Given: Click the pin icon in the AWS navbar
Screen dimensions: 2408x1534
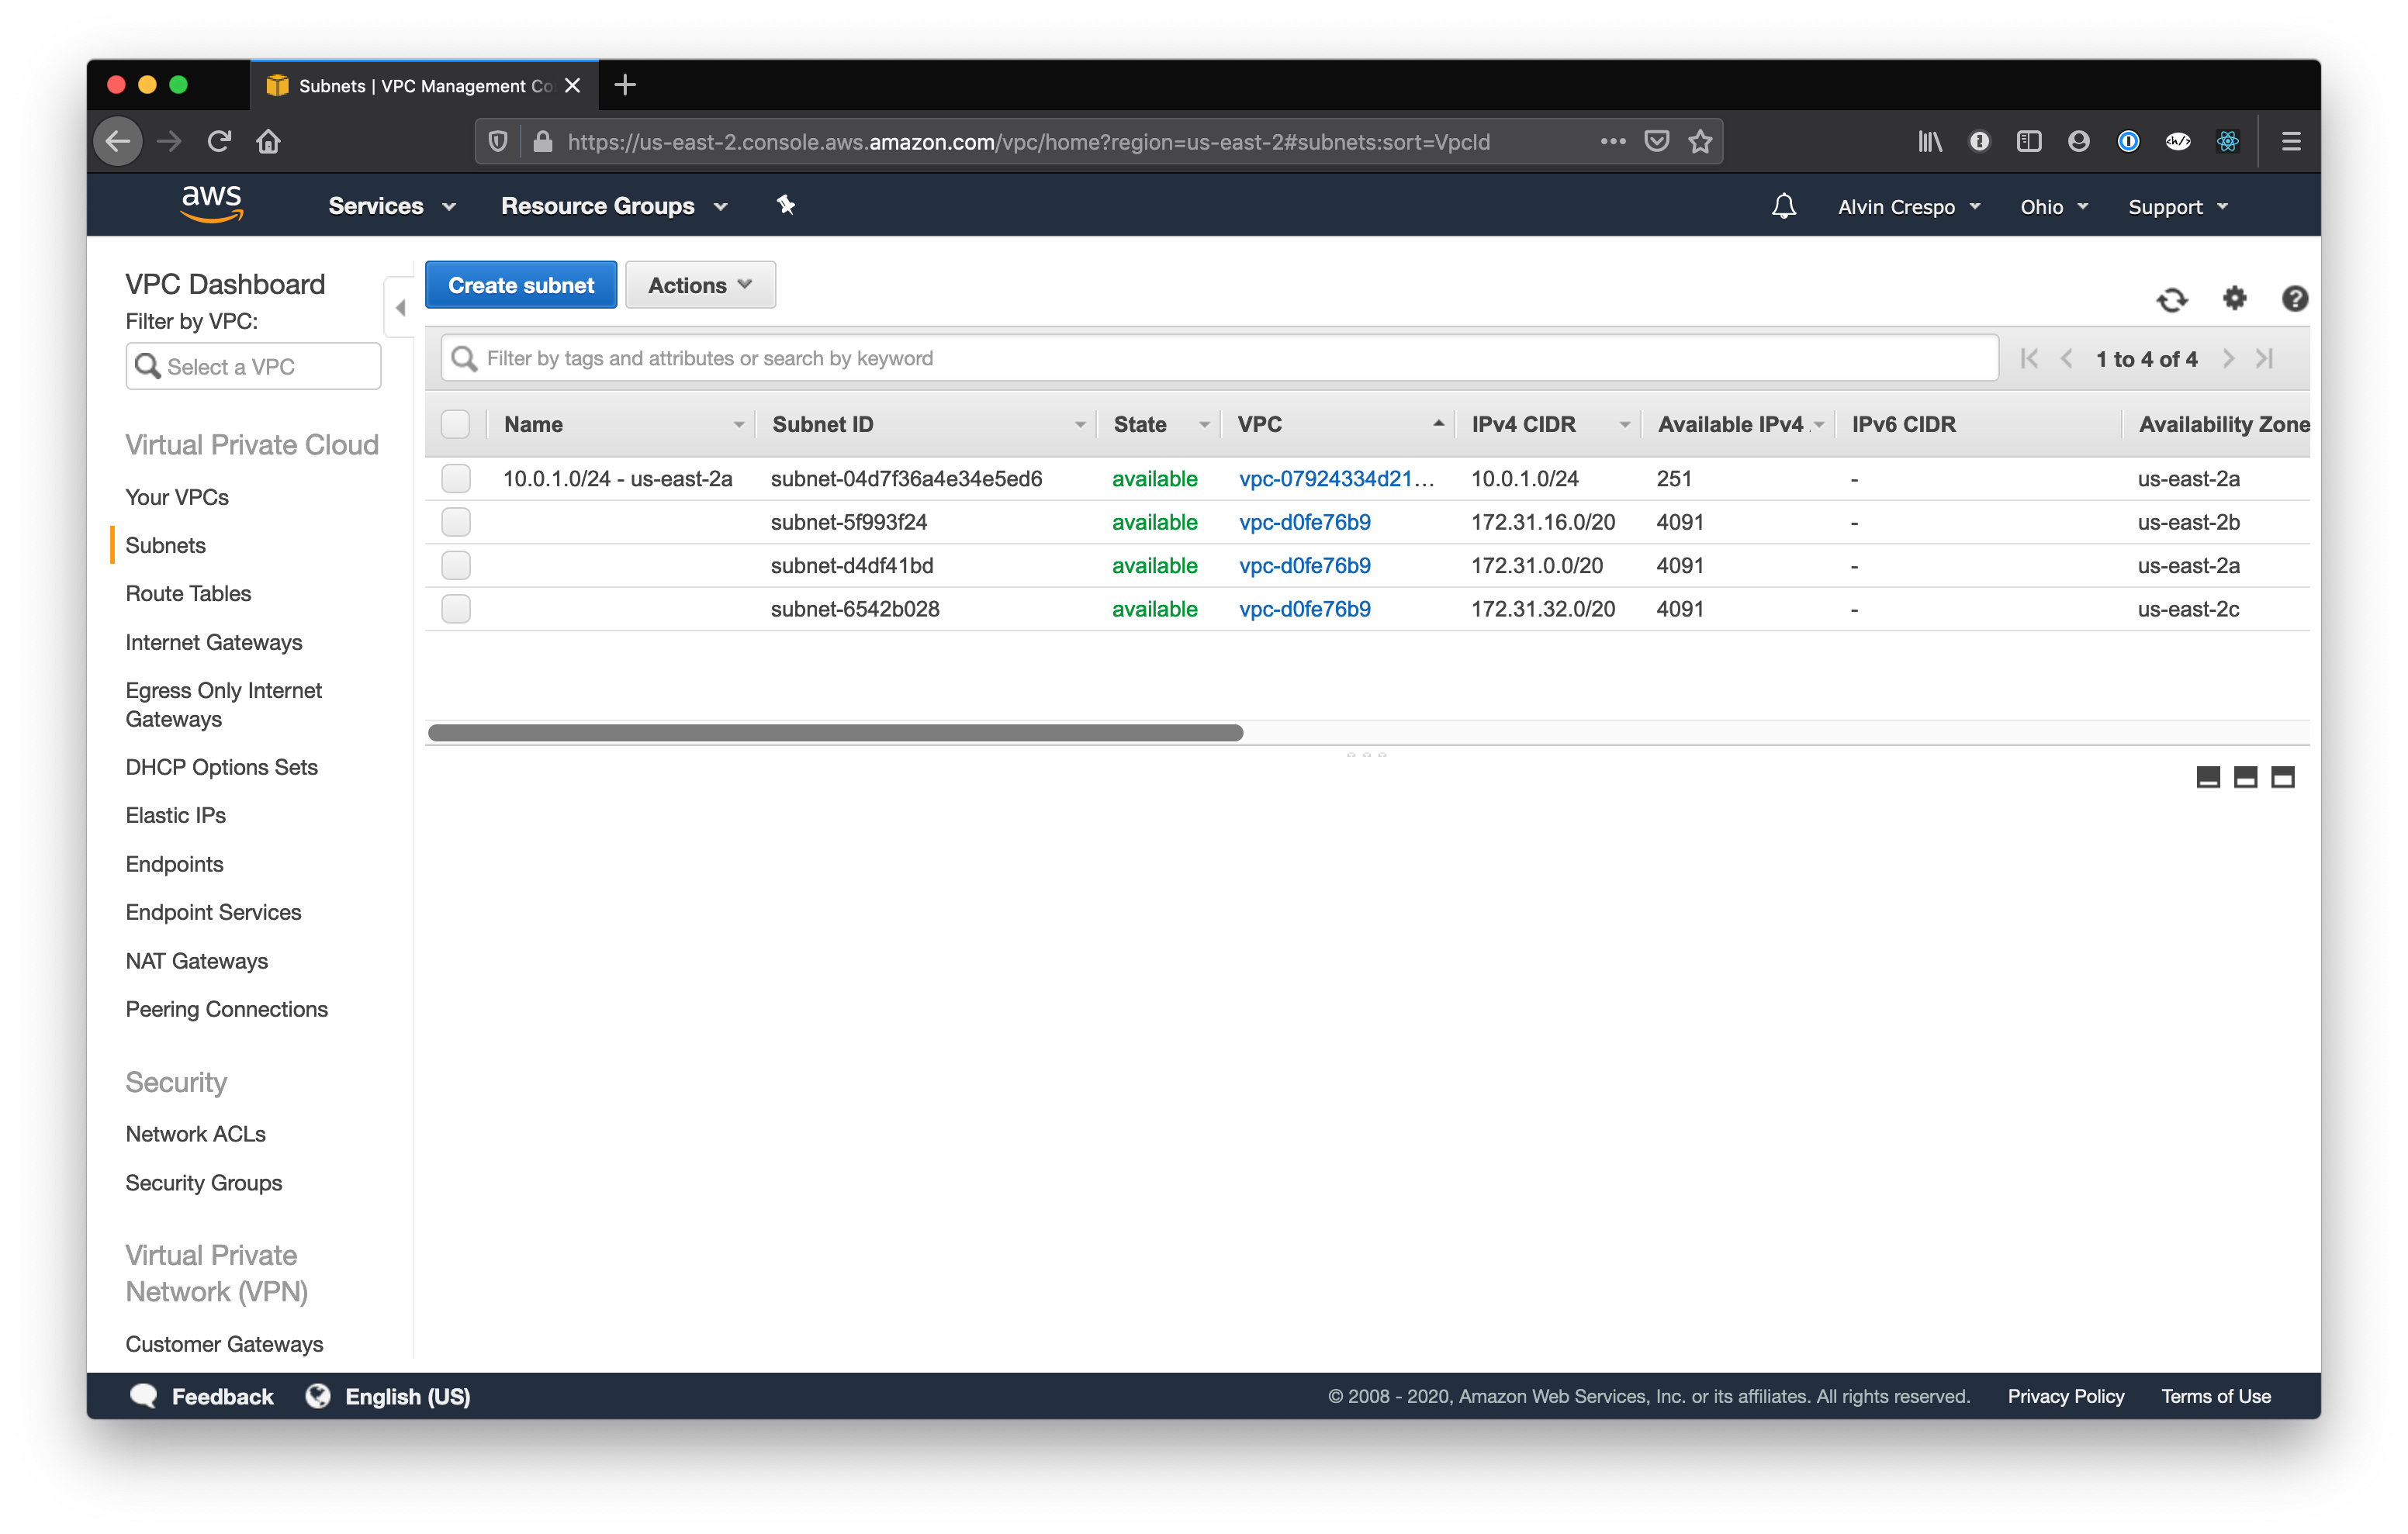Looking at the screenshot, I should click(x=786, y=205).
